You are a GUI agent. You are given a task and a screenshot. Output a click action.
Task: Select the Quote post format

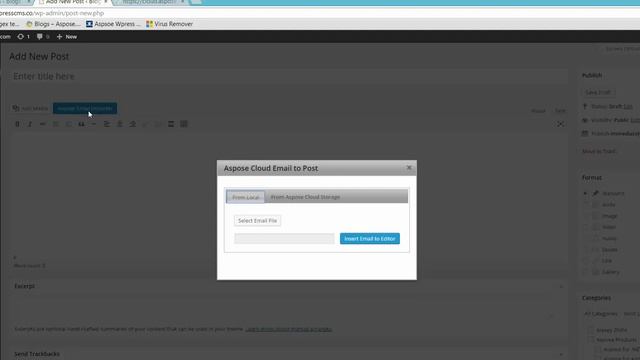tap(585, 249)
